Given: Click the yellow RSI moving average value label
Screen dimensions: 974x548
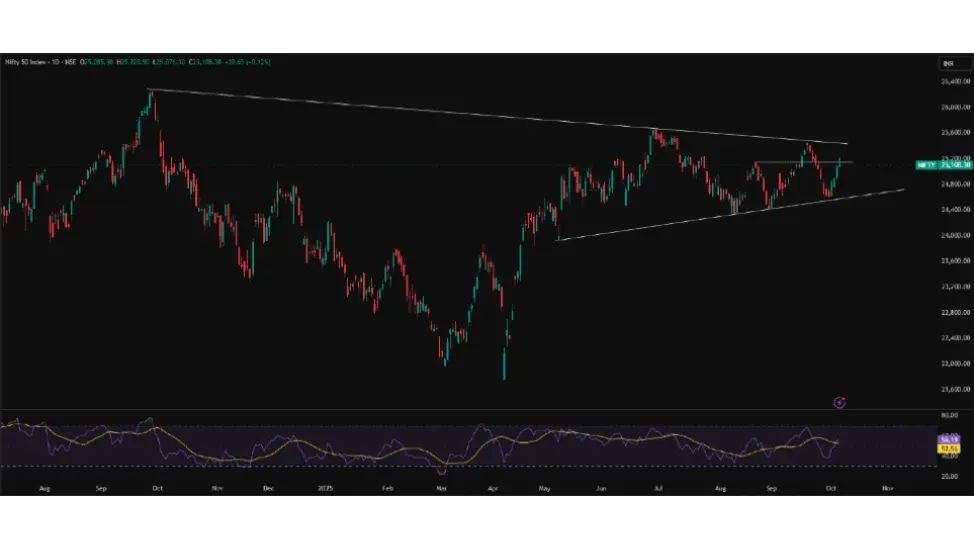Looking at the screenshot, I should click(x=948, y=449).
